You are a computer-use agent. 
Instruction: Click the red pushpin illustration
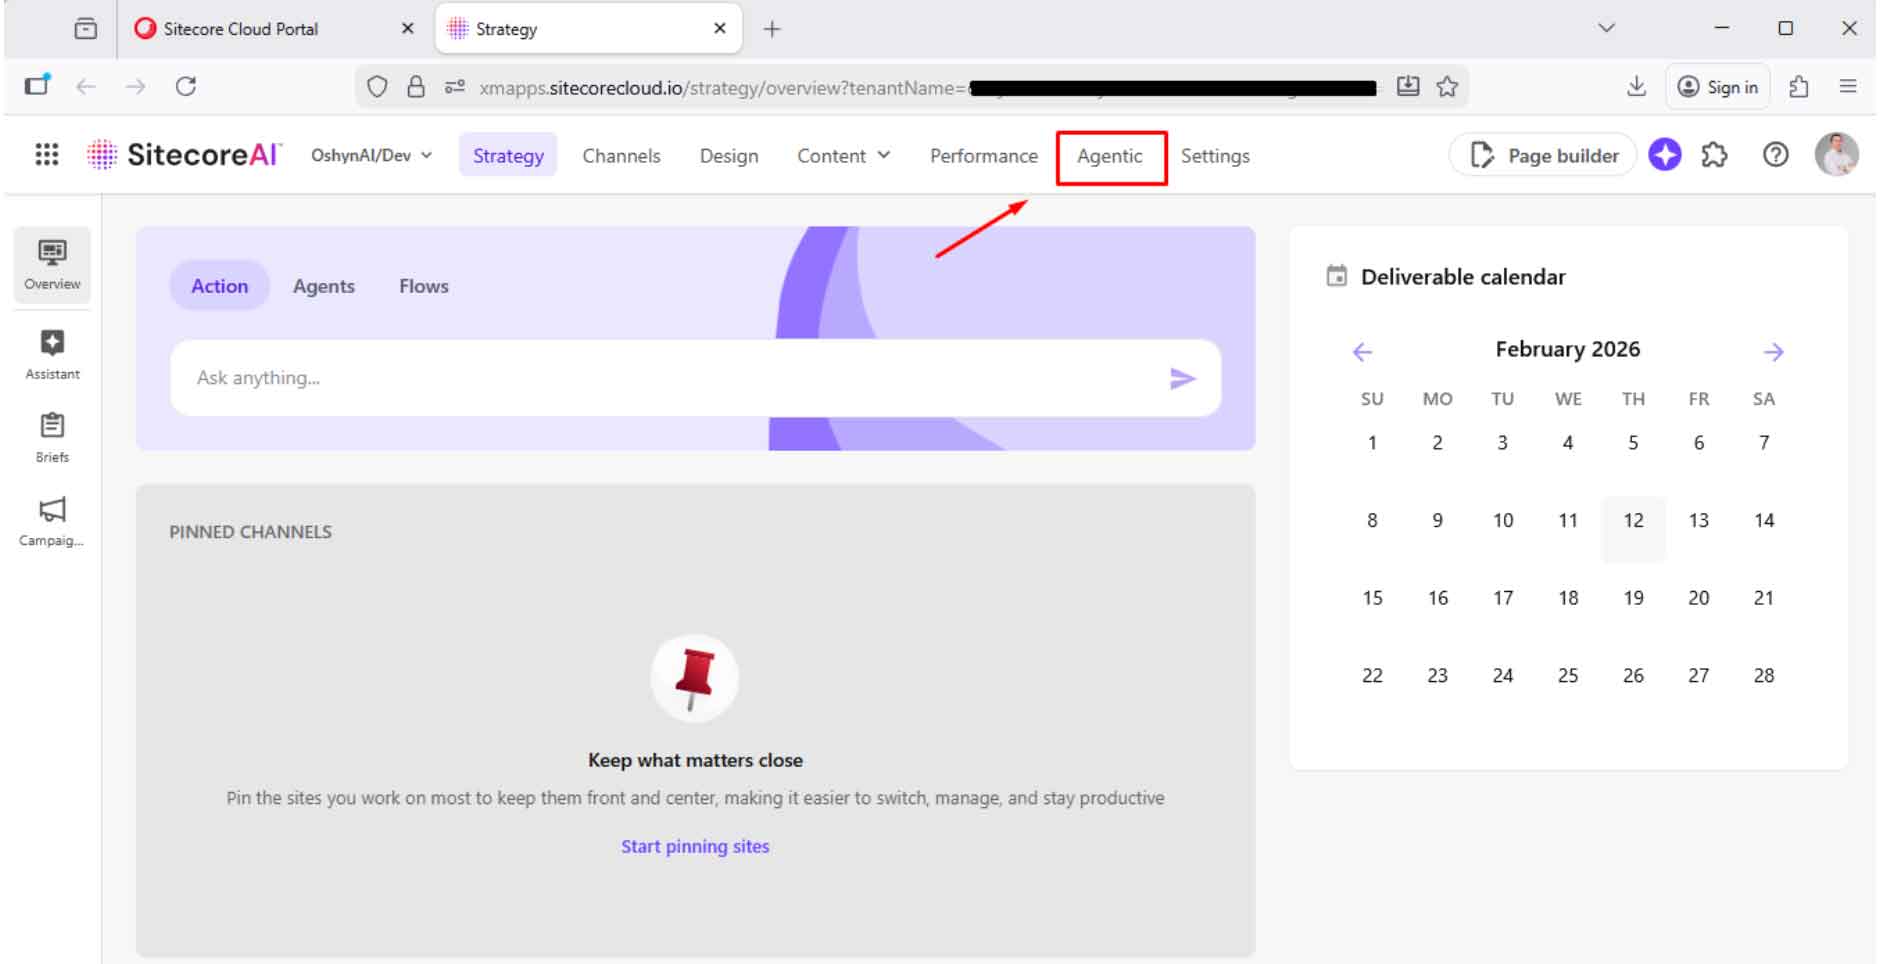pos(695,678)
